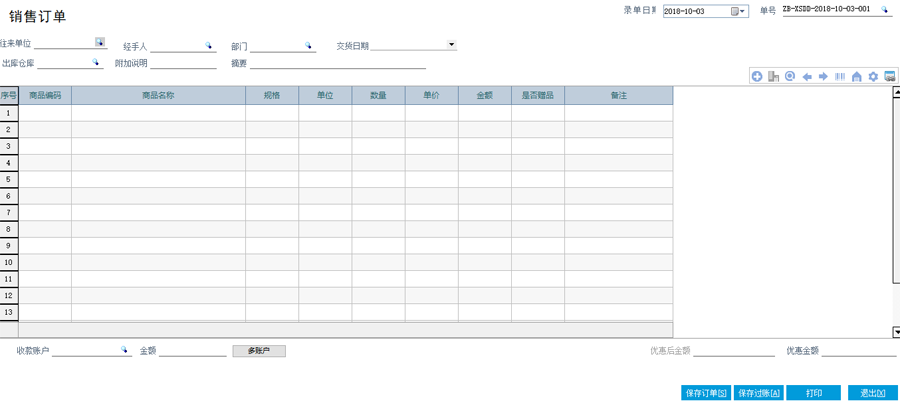The width and height of the screenshot is (900, 401).
Task: Click the 优惠后金额 field
Action: point(734,351)
